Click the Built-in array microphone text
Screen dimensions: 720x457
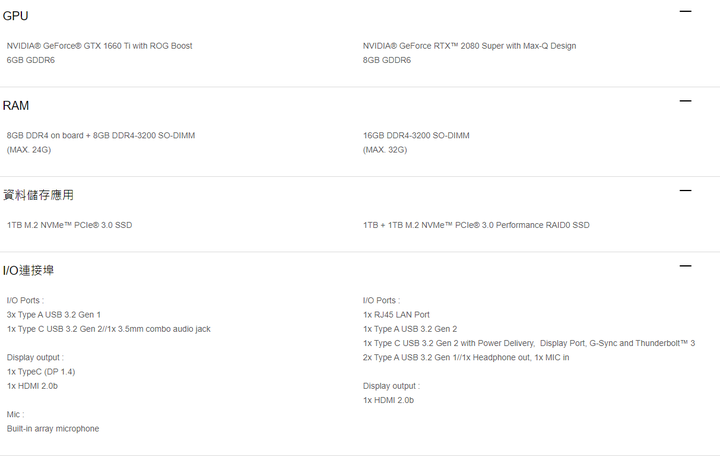pos(53,429)
